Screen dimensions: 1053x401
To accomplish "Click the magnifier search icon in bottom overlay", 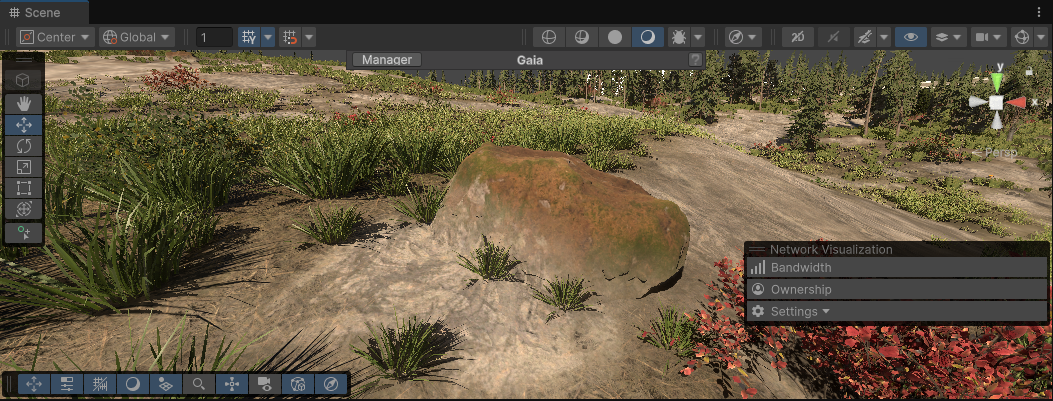I will pyautogui.click(x=199, y=384).
